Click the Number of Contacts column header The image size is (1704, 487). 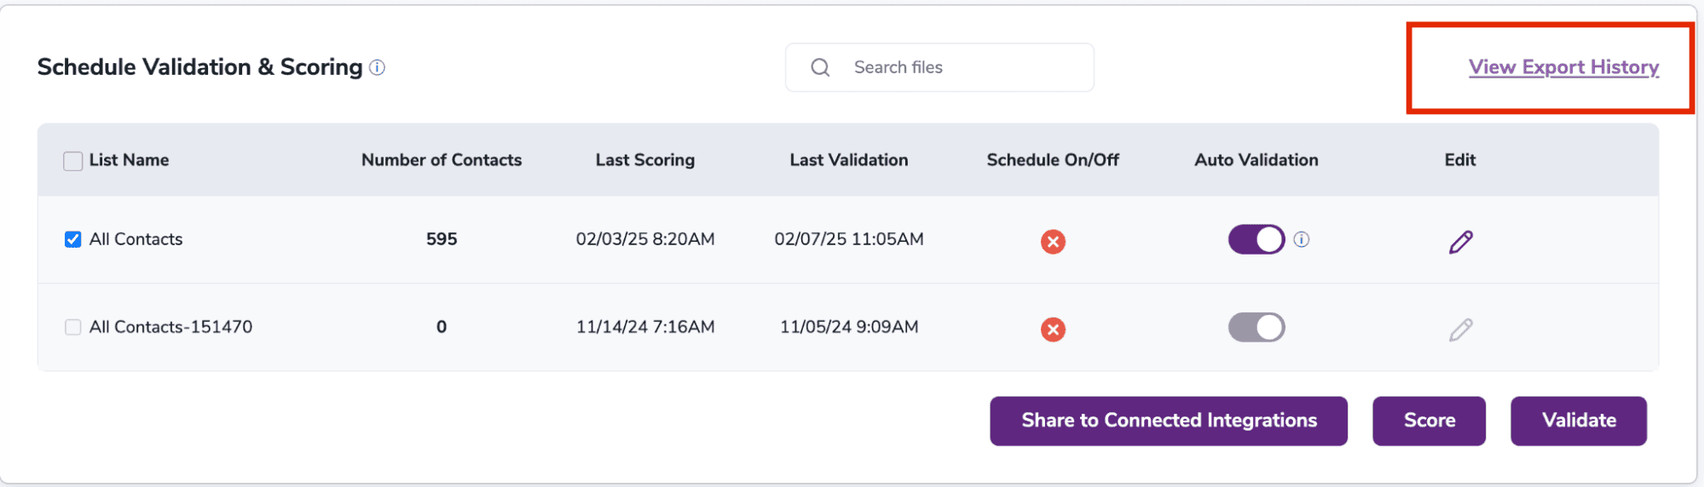pyautogui.click(x=441, y=160)
